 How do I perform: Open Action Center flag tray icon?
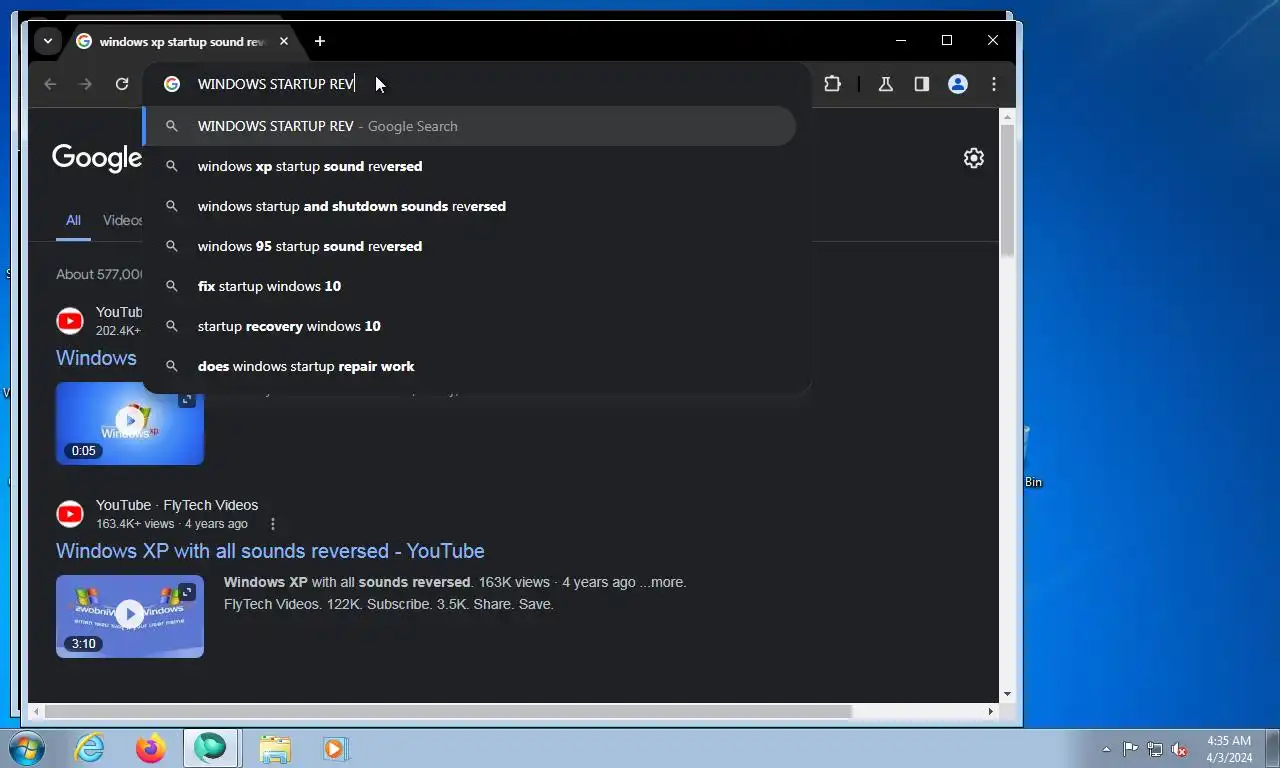(x=1130, y=749)
